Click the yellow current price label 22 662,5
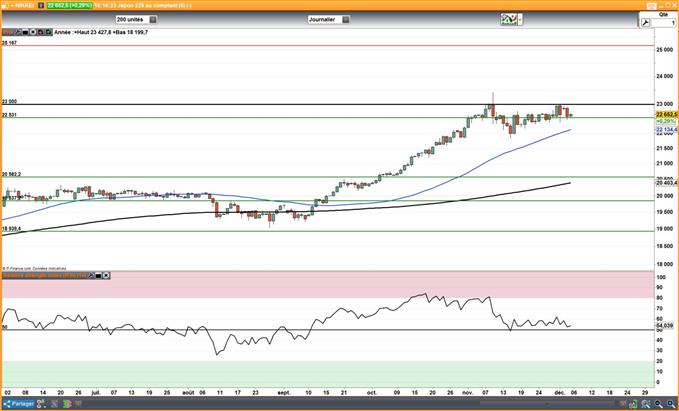Screen dimensions: 679x411 click(x=666, y=114)
